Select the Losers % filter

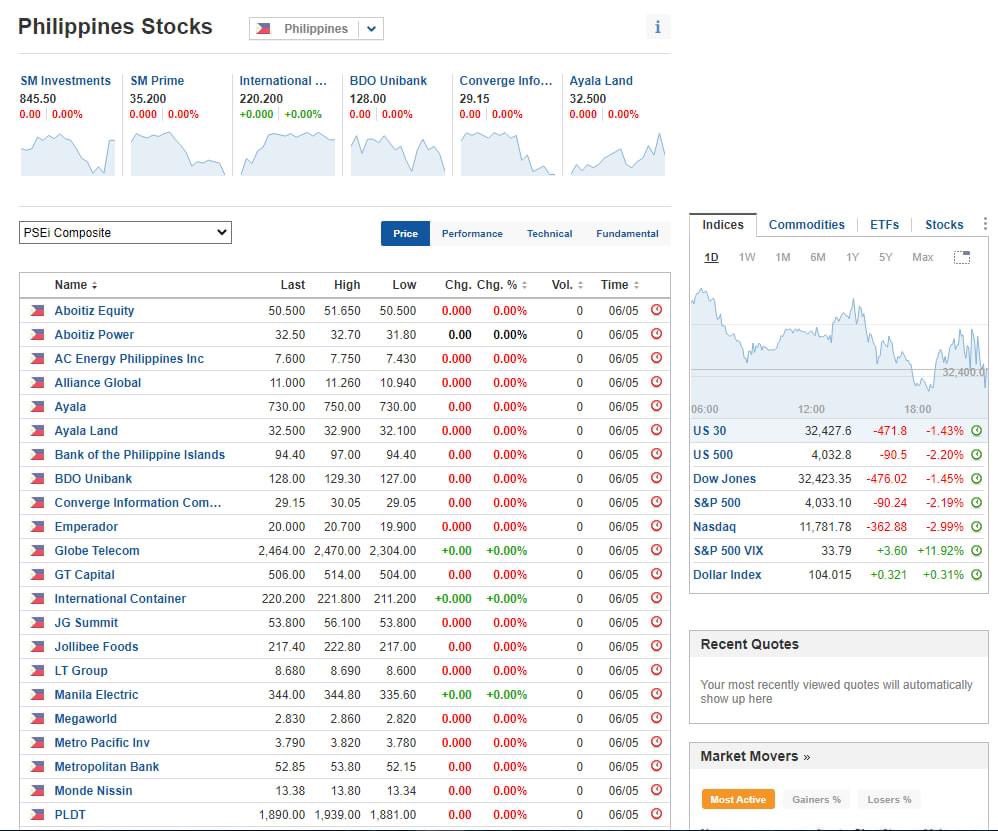coord(889,799)
